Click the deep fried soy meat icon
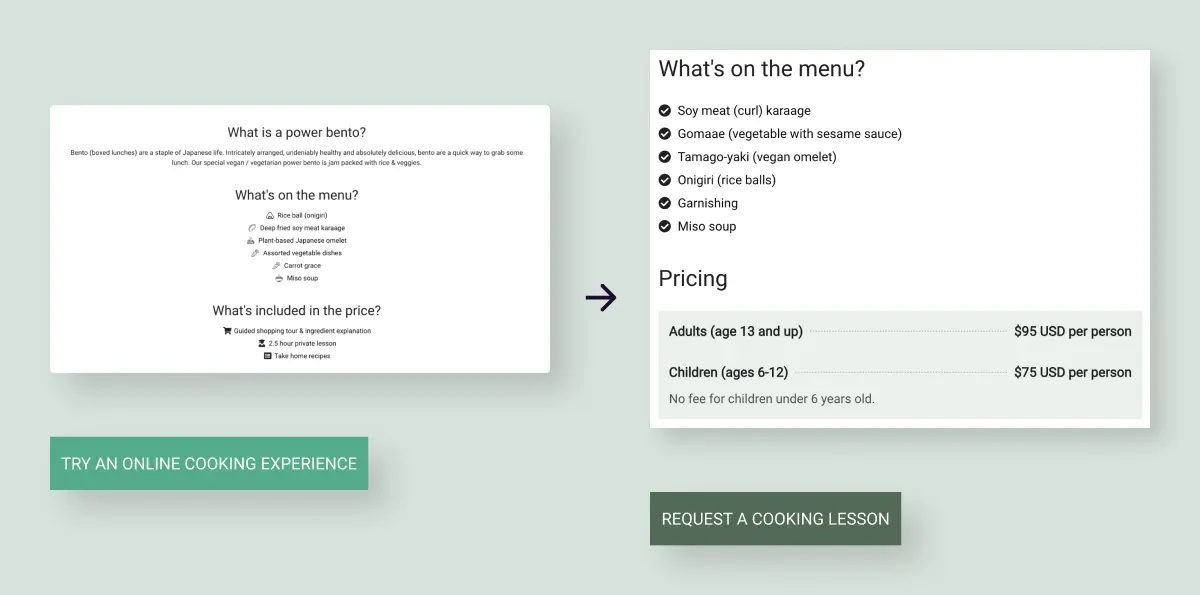The height and width of the screenshot is (595, 1200). click(x=253, y=228)
